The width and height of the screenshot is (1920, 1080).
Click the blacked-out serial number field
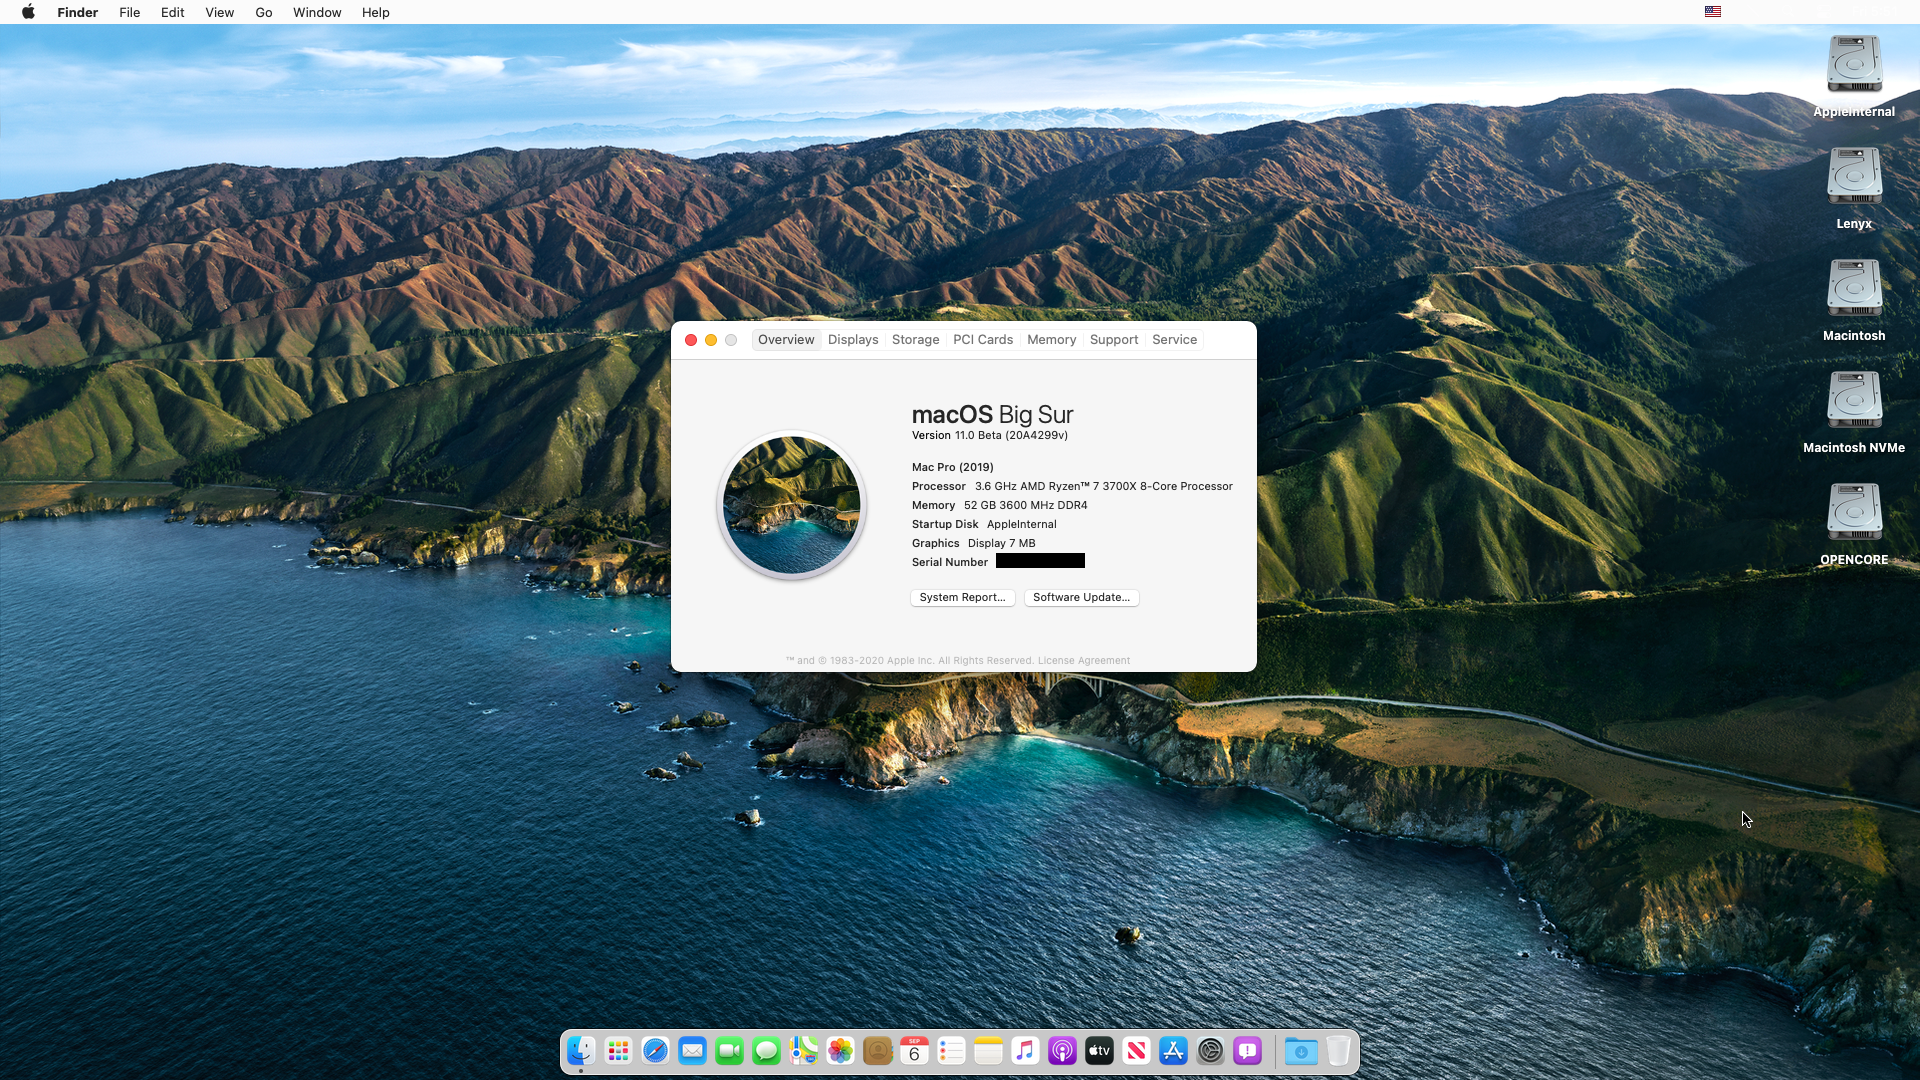coord(1040,561)
